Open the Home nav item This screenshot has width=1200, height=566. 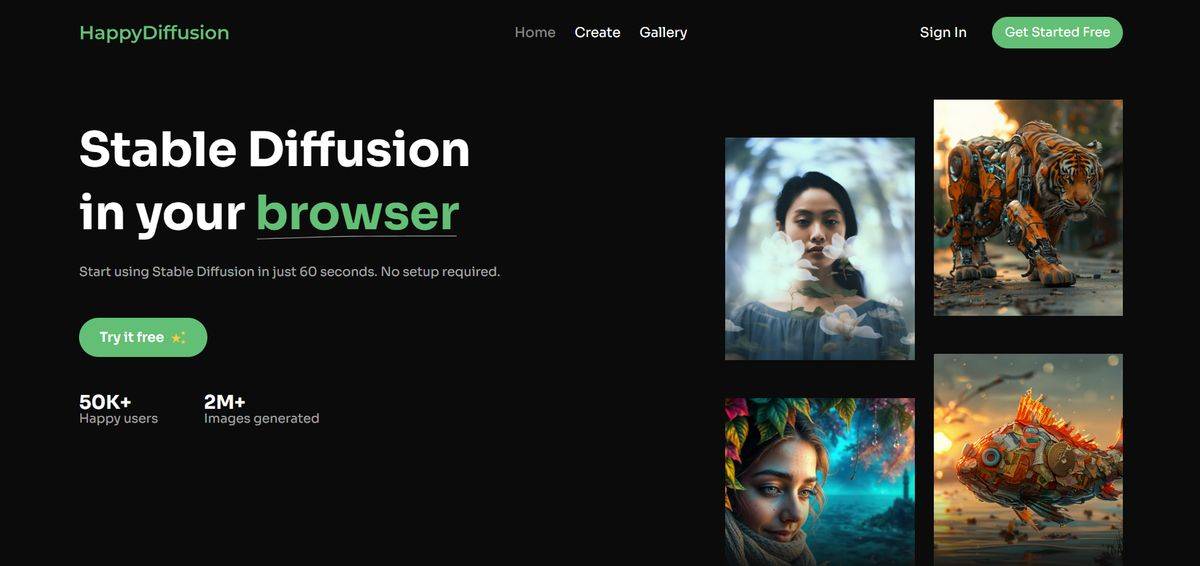coord(535,33)
